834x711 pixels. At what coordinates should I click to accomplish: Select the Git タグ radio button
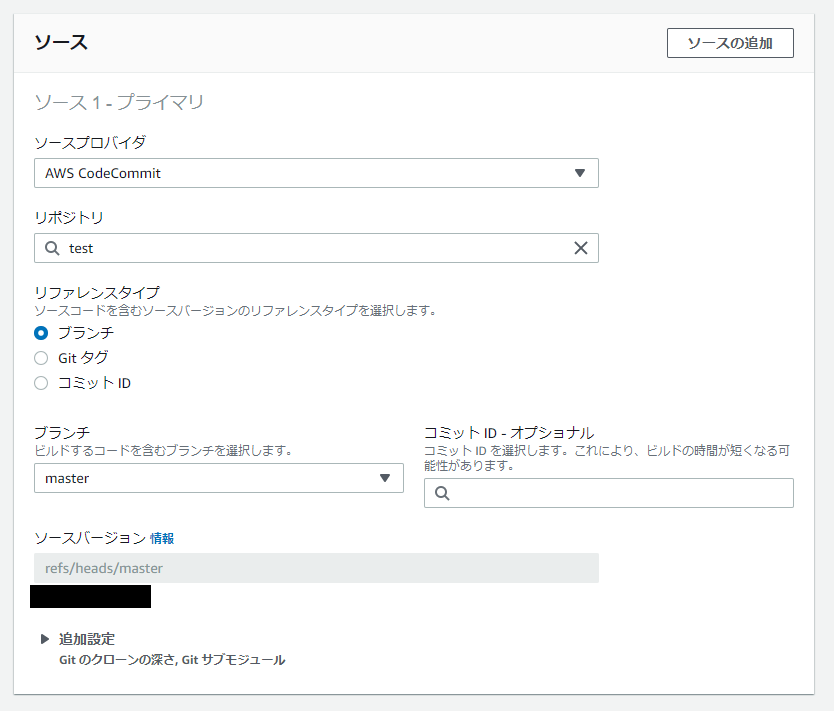click(41, 358)
